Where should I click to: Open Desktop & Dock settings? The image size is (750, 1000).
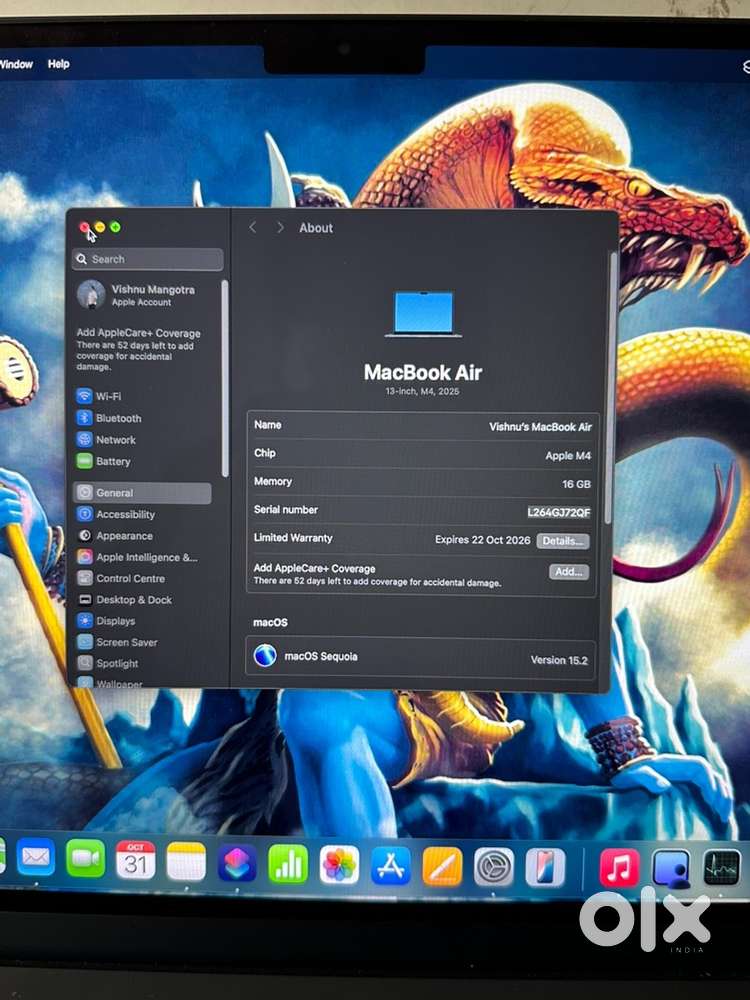124,599
